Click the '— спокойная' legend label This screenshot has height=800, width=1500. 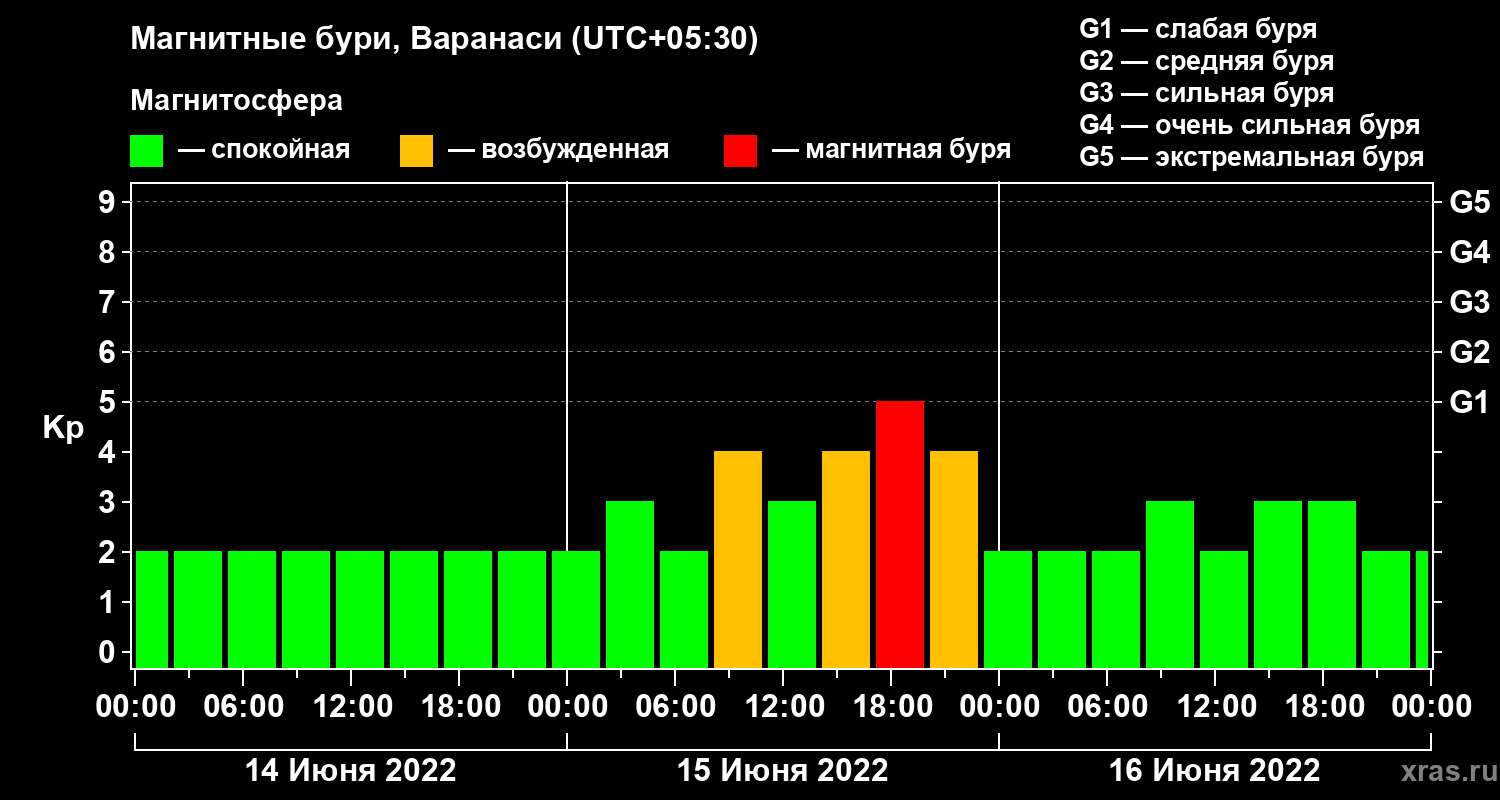coord(264,151)
